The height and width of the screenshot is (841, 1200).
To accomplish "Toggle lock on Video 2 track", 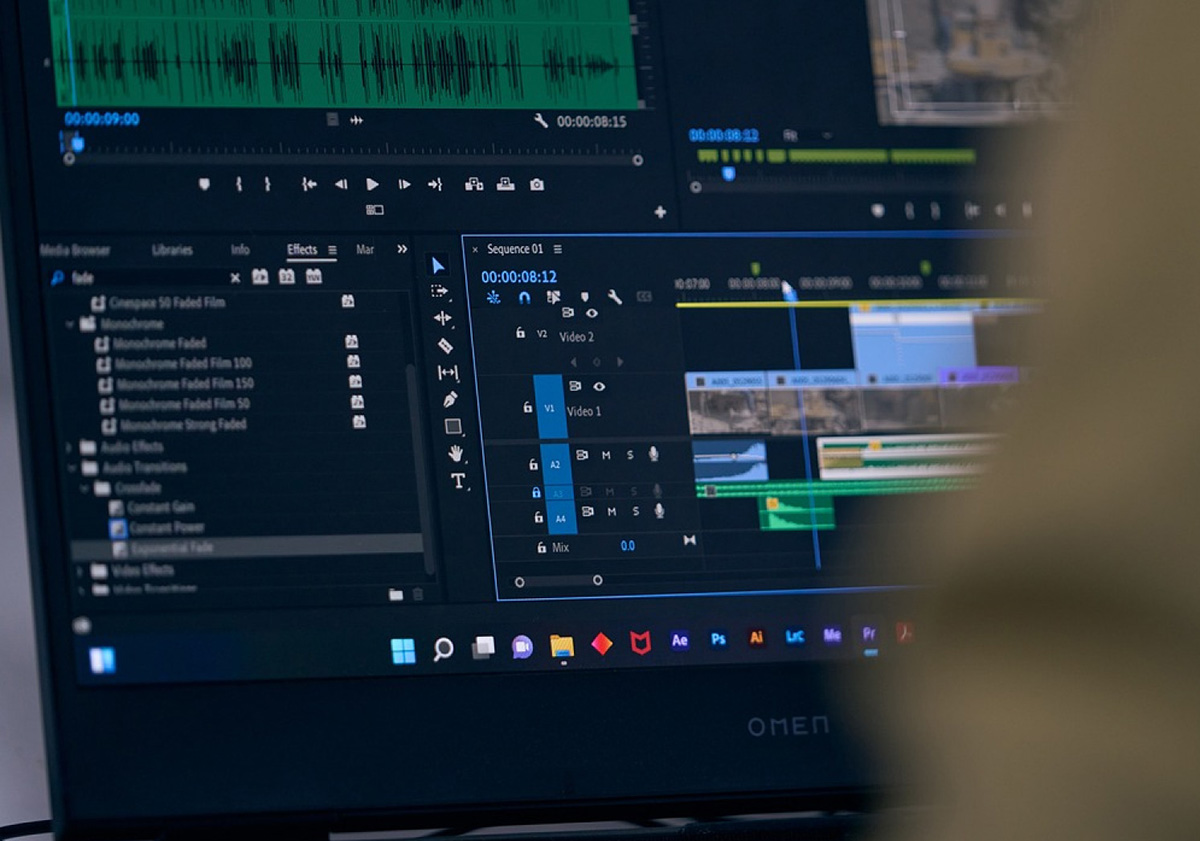I will coord(519,333).
